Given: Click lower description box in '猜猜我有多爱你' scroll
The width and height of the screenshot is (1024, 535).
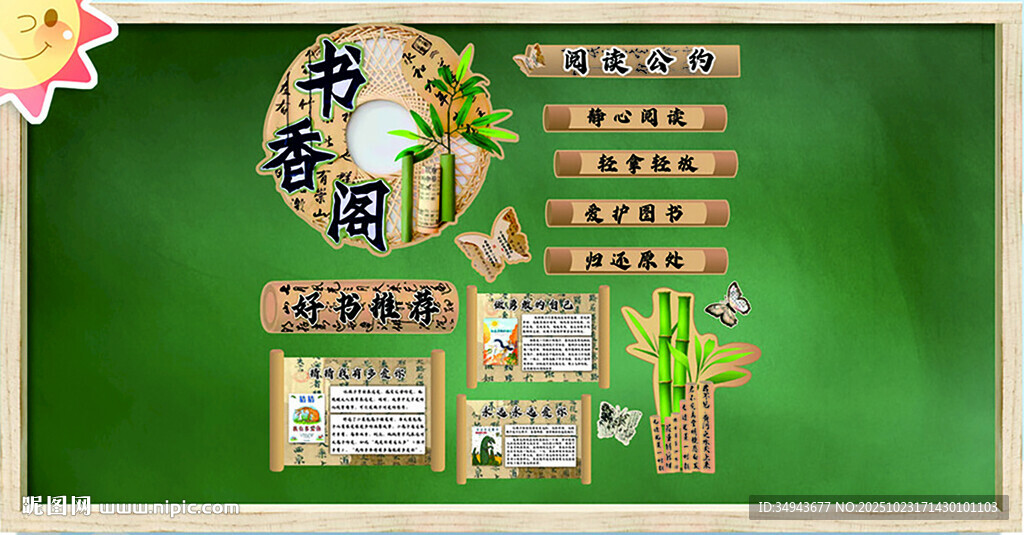Looking at the screenshot, I should click(377, 433).
